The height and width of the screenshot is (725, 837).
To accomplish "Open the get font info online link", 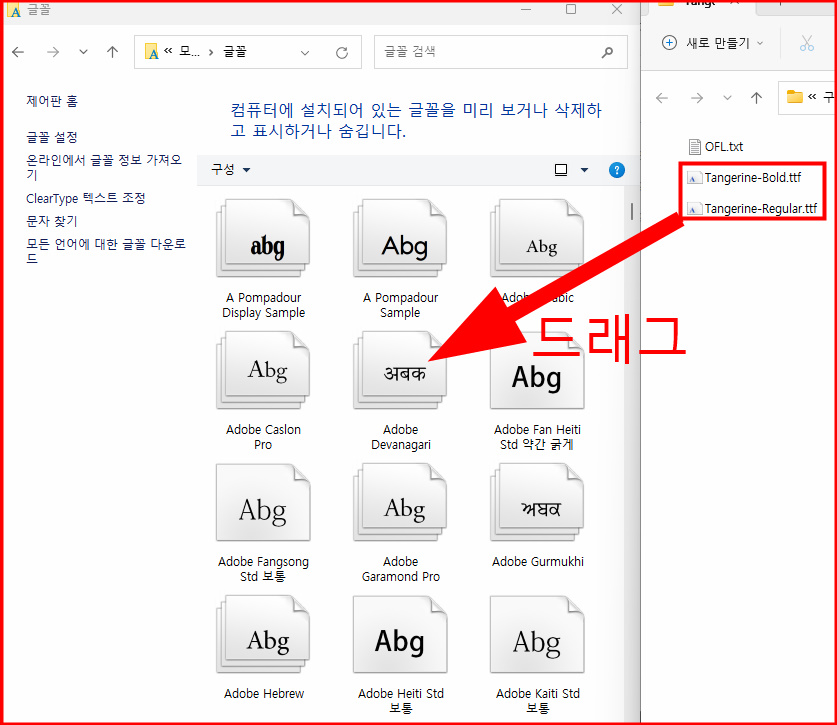I will (x=104, y=167).
